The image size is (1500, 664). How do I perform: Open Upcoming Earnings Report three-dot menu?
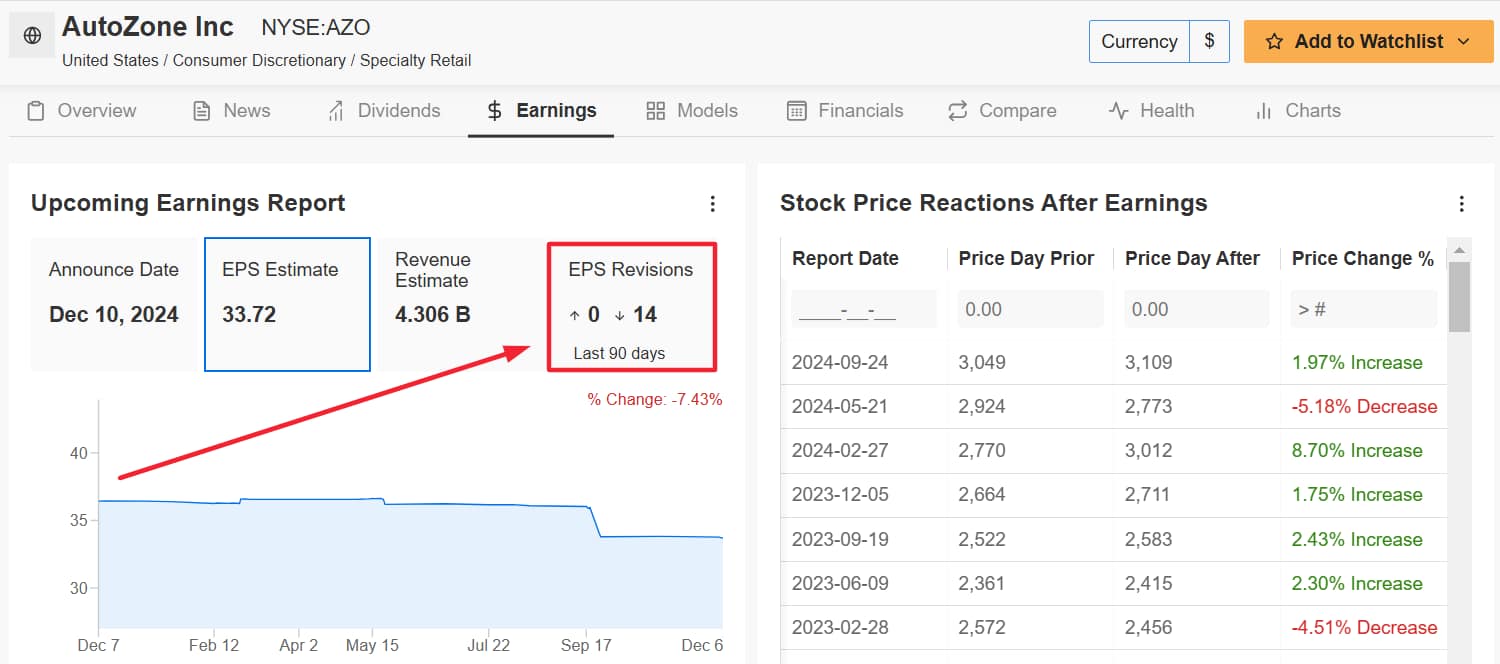click(x=713, y=204)
